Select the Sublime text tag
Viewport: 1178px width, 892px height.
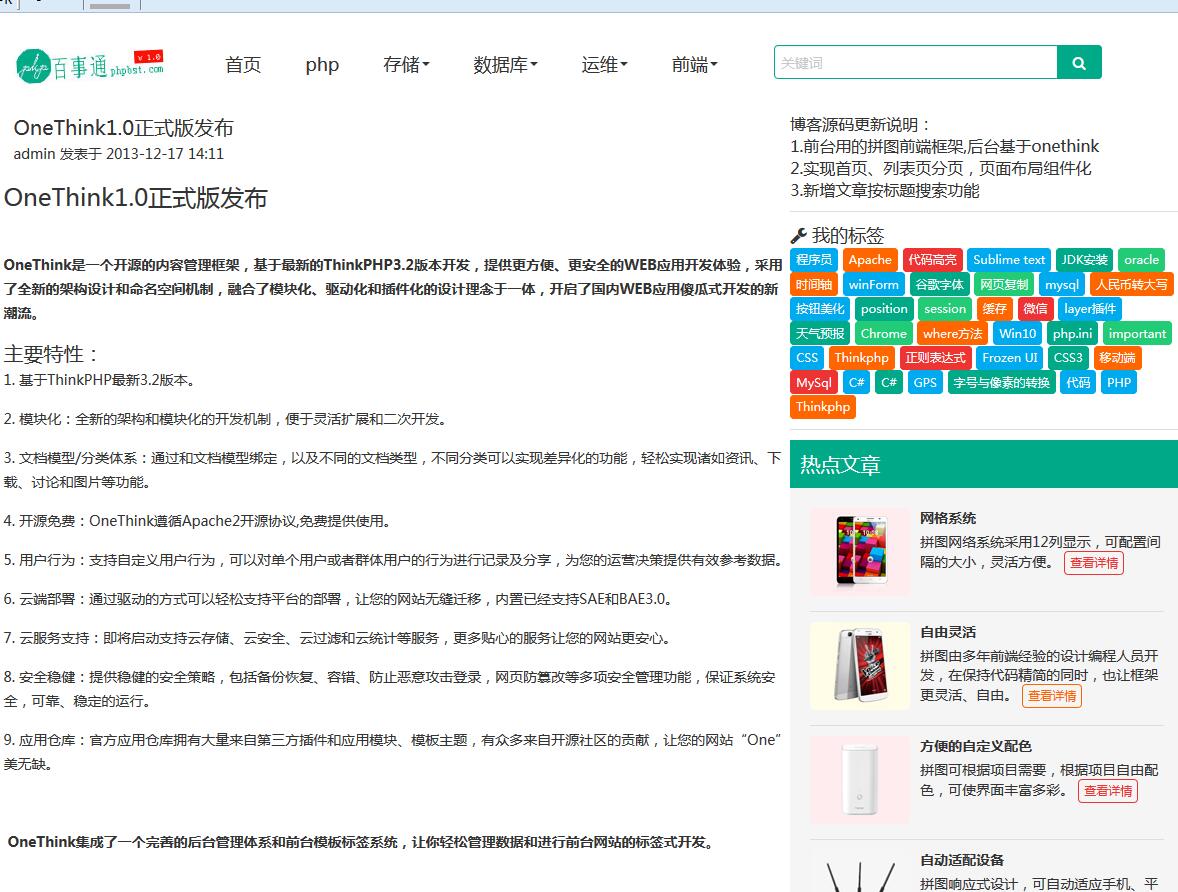[1008, 260]
